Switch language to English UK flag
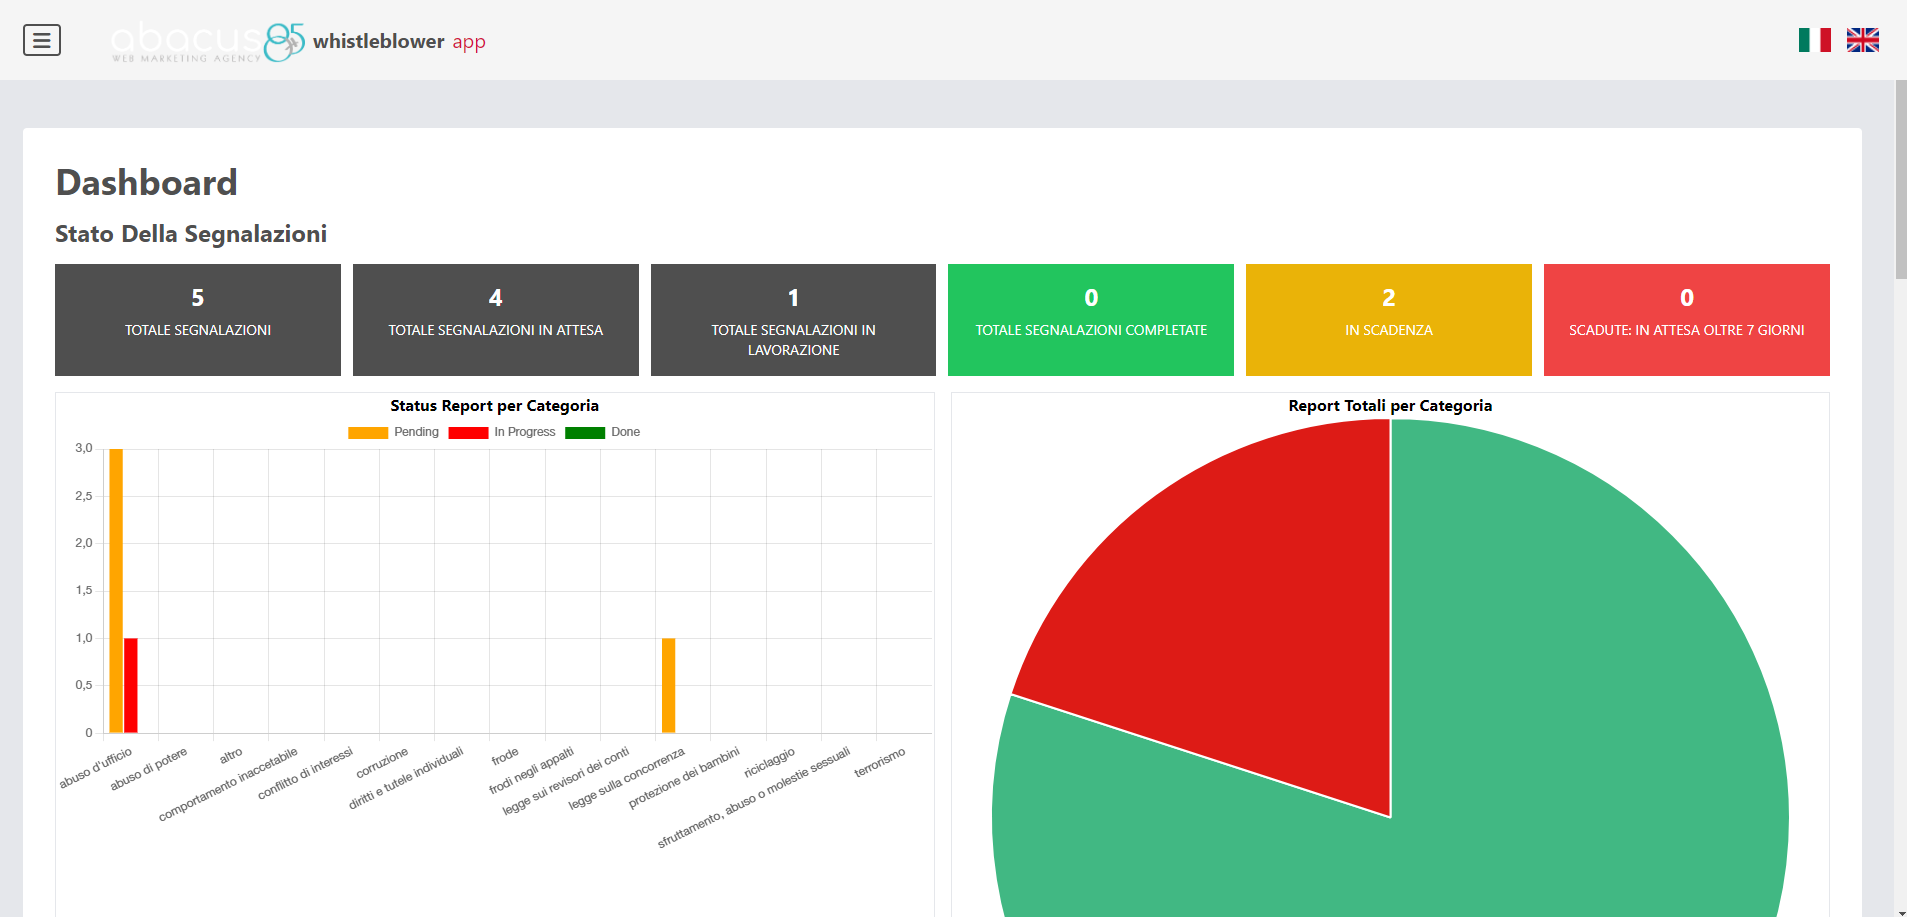The image size is (1907, 917). pyautogui.click(x=1862, y=40)
